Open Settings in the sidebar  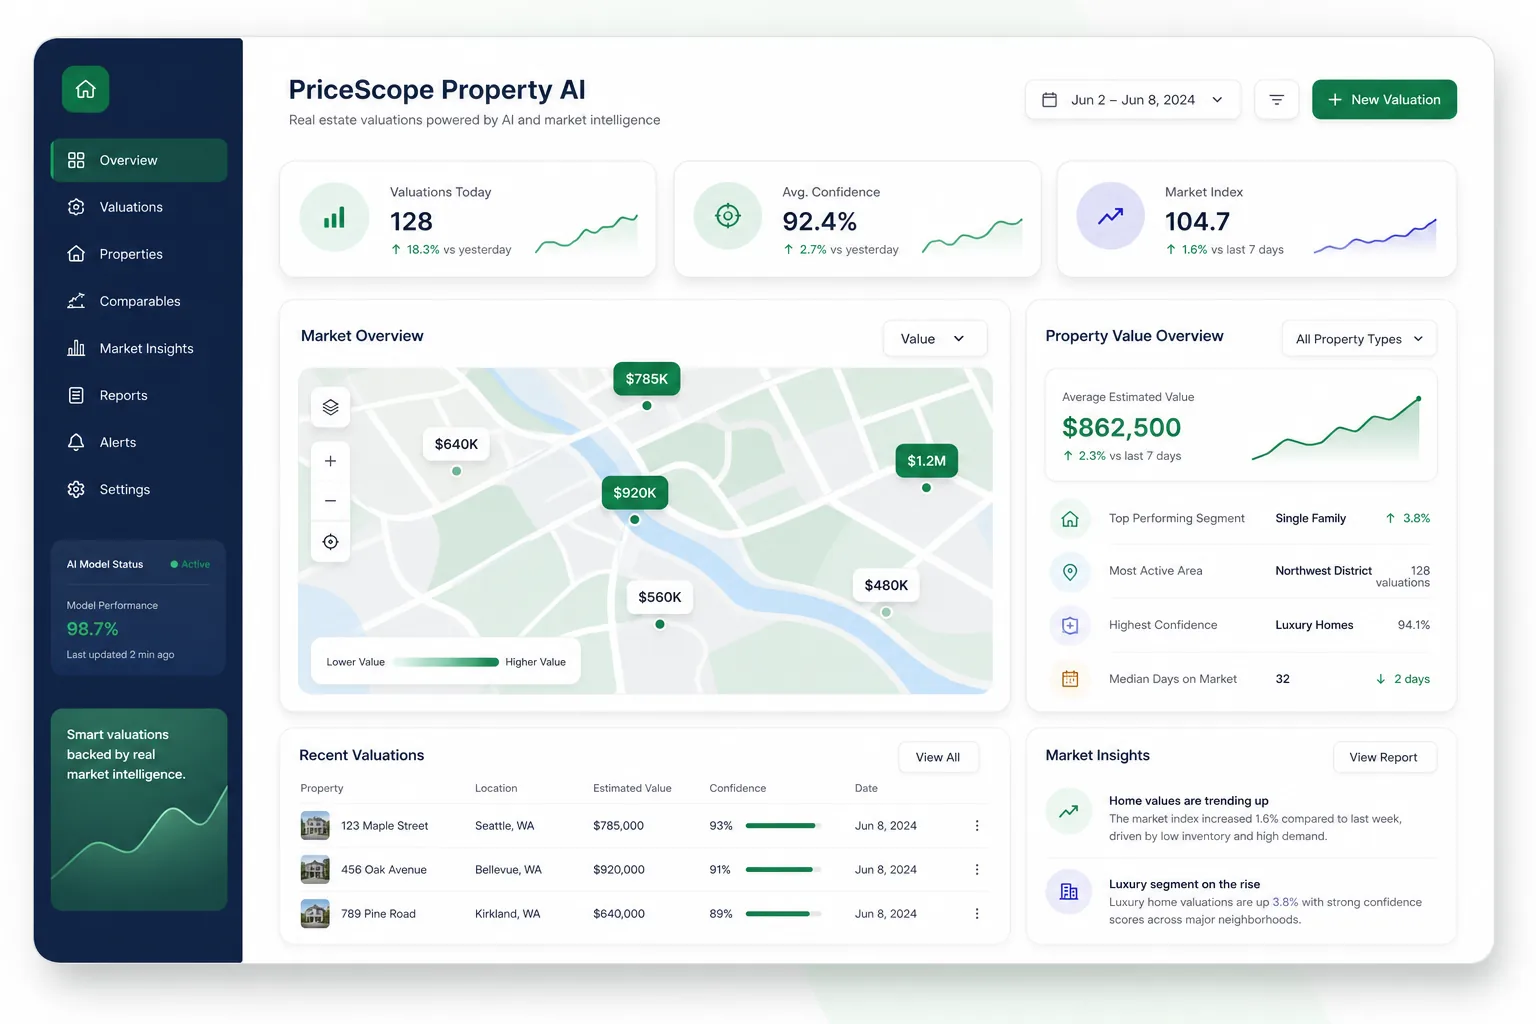[139, 489]
